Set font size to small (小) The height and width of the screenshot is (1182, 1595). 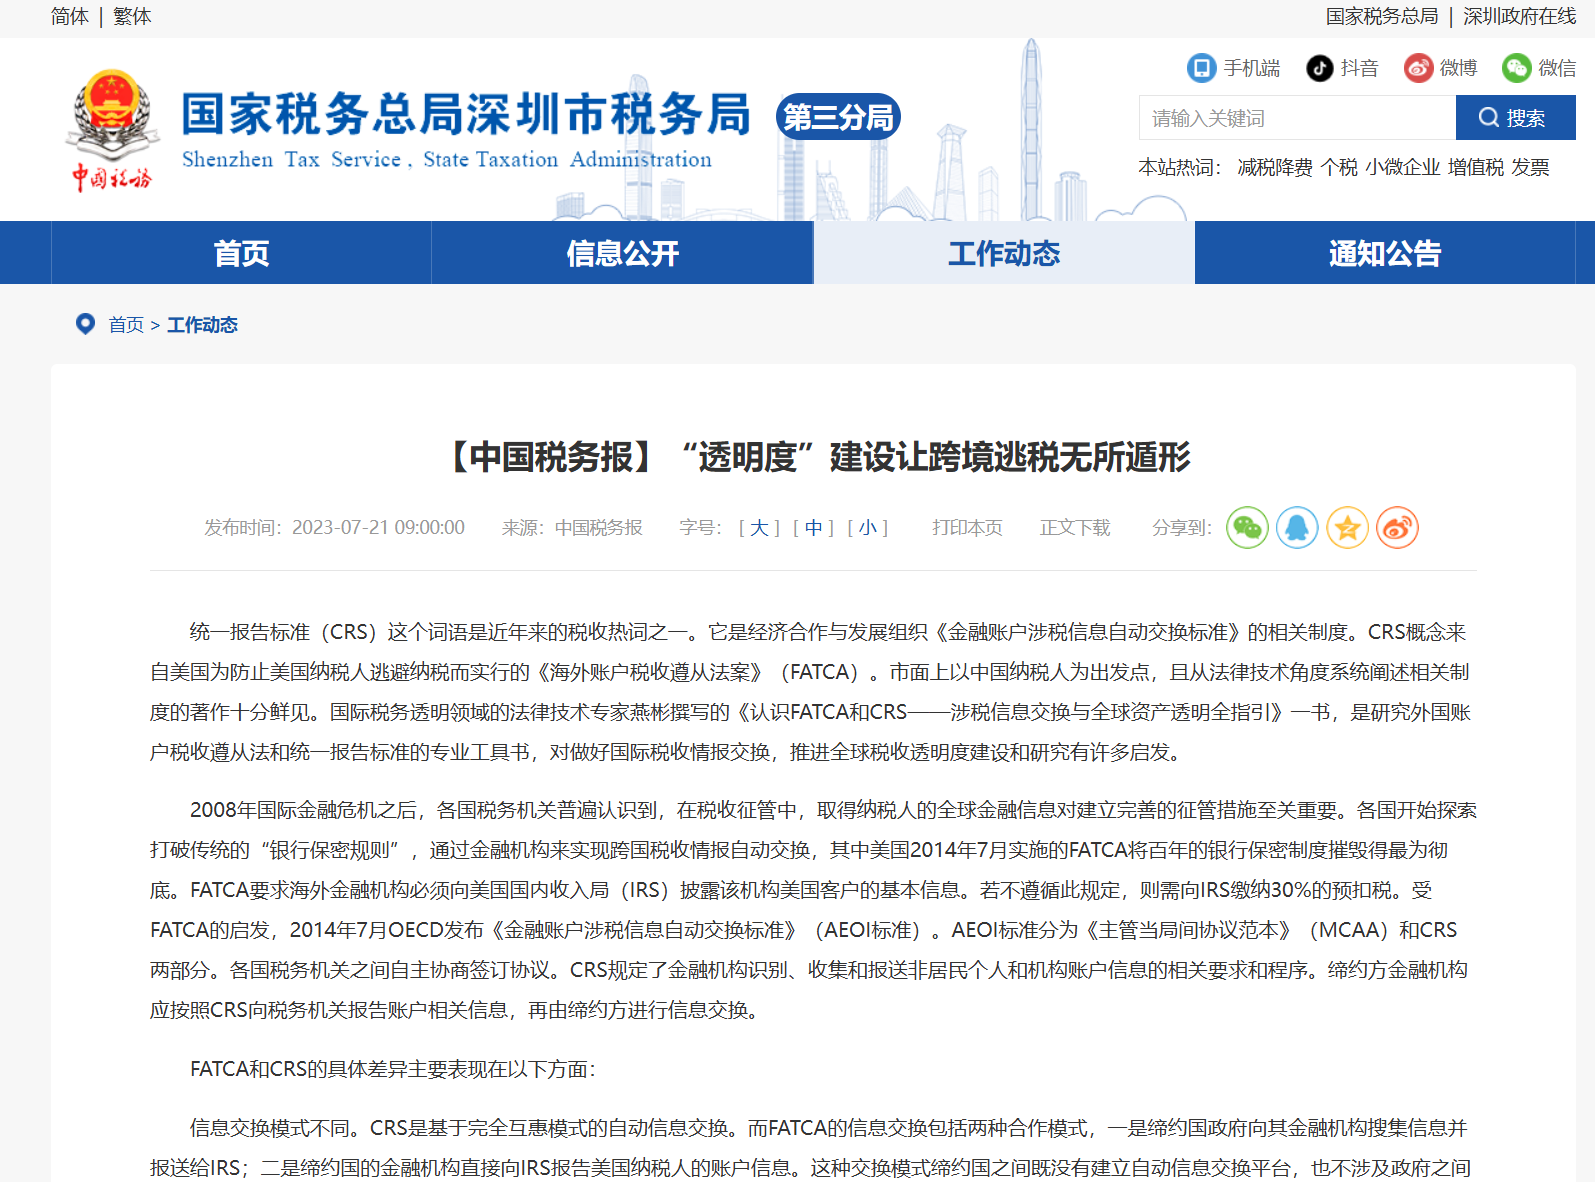click(867, 528)
